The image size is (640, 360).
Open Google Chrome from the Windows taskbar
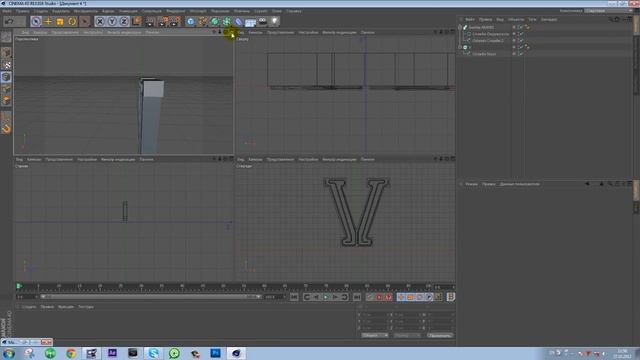click(71, 353)
